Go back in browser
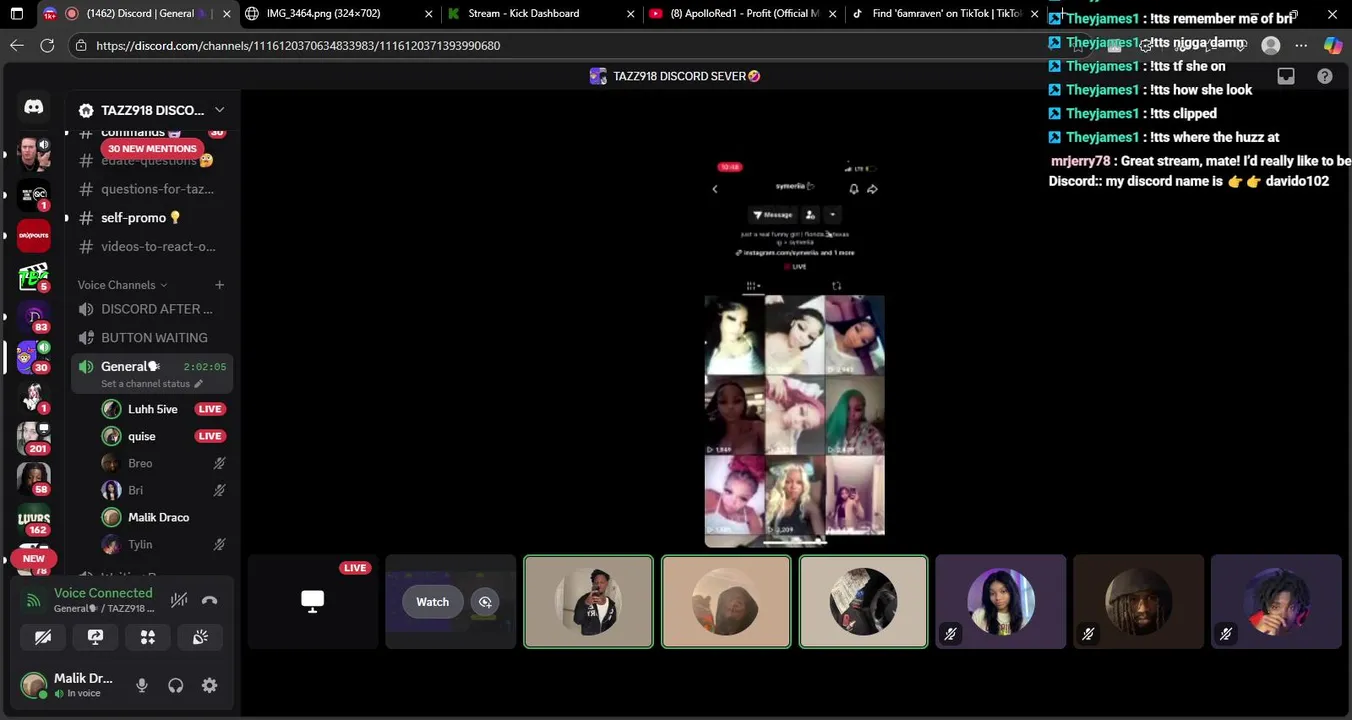The image size is (1352, 720). [16, 46]
